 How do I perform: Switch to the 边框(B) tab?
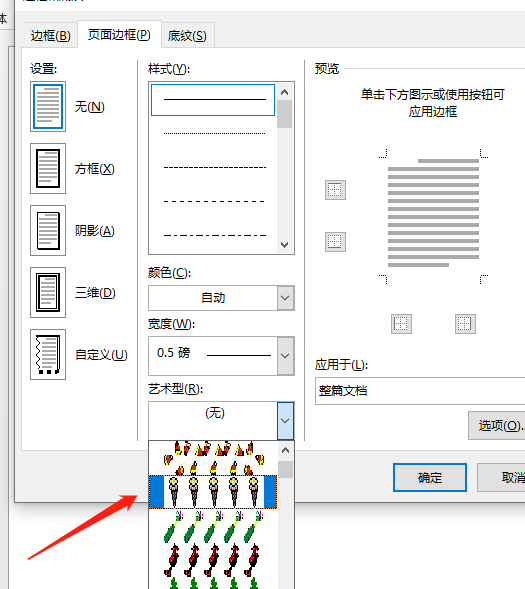click(50, 36)
